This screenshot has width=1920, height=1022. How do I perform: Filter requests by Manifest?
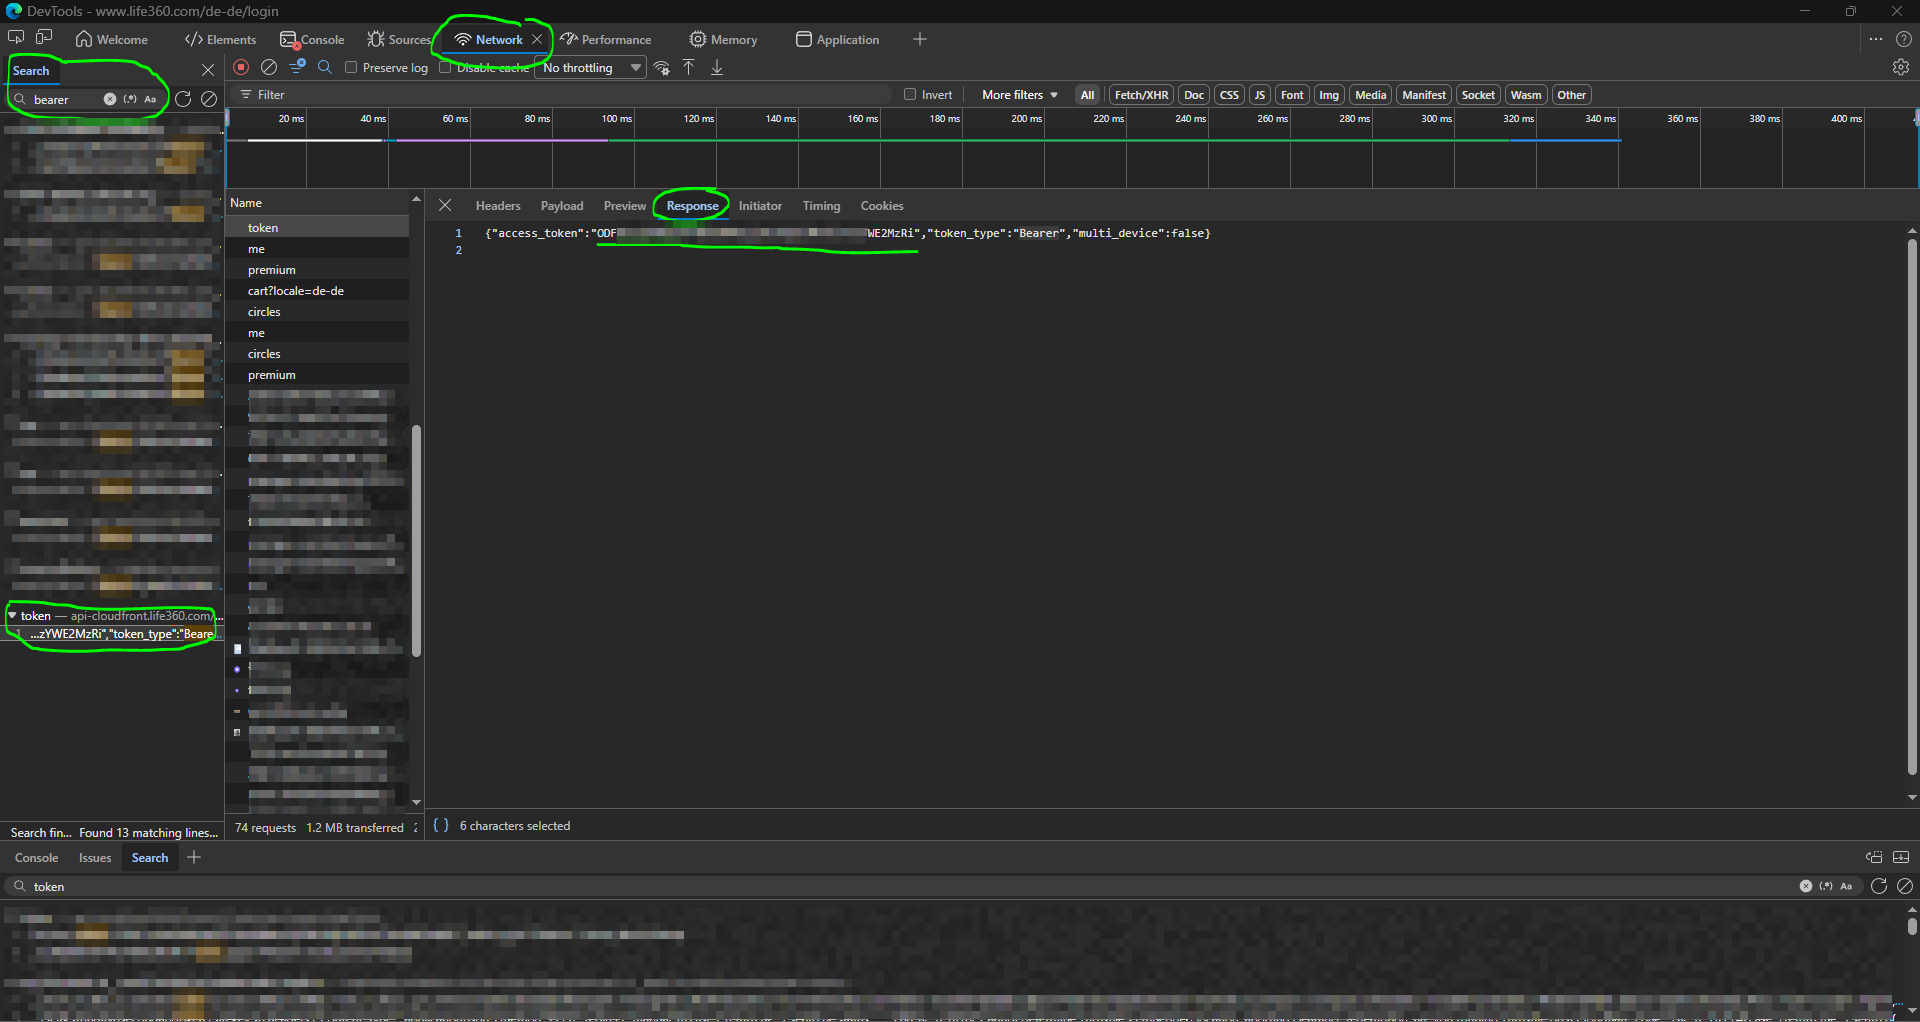1424,95
